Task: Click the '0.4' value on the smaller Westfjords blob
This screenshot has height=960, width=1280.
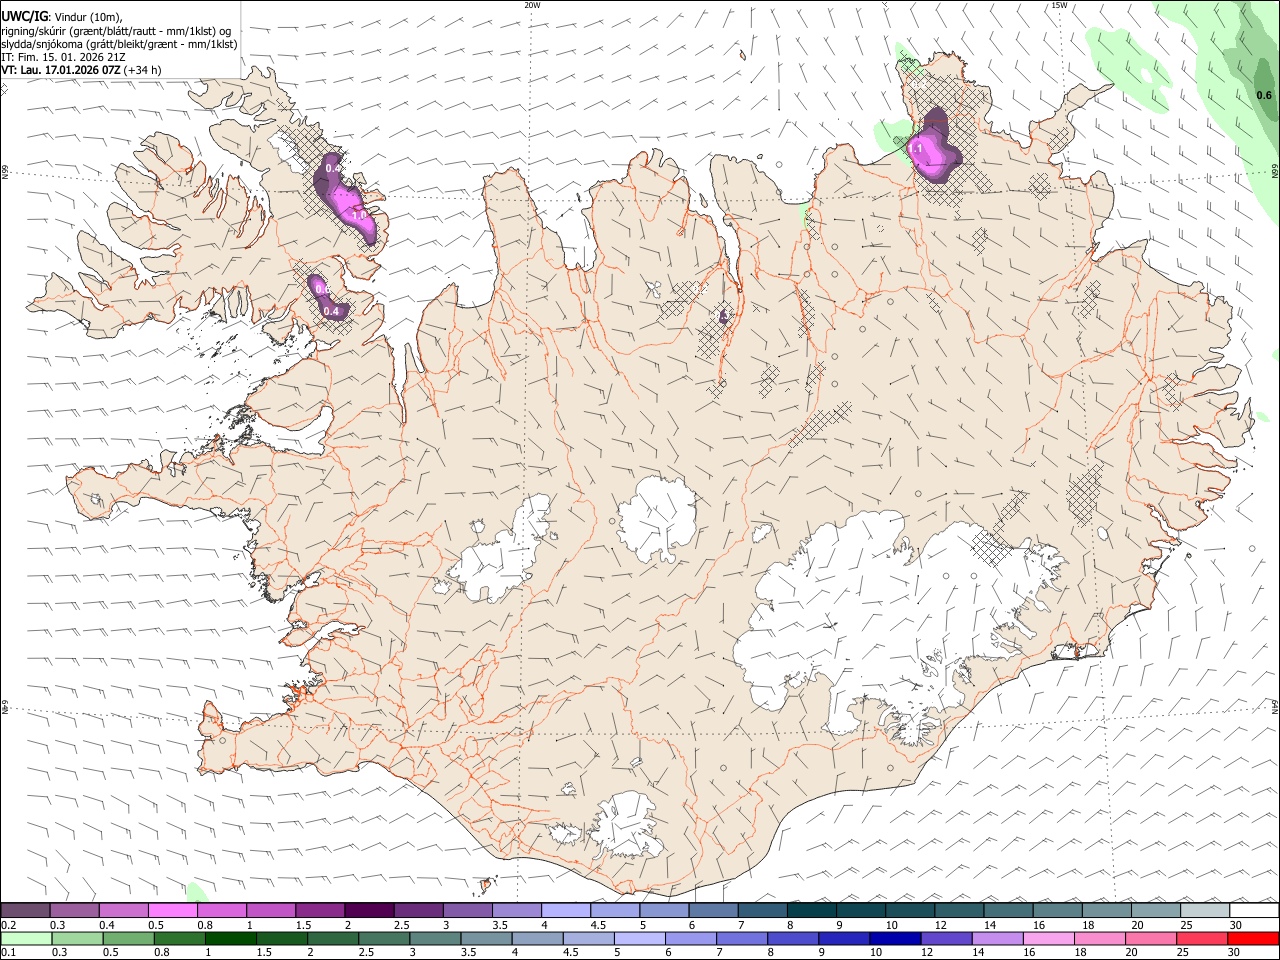Action: pos(333,312)
